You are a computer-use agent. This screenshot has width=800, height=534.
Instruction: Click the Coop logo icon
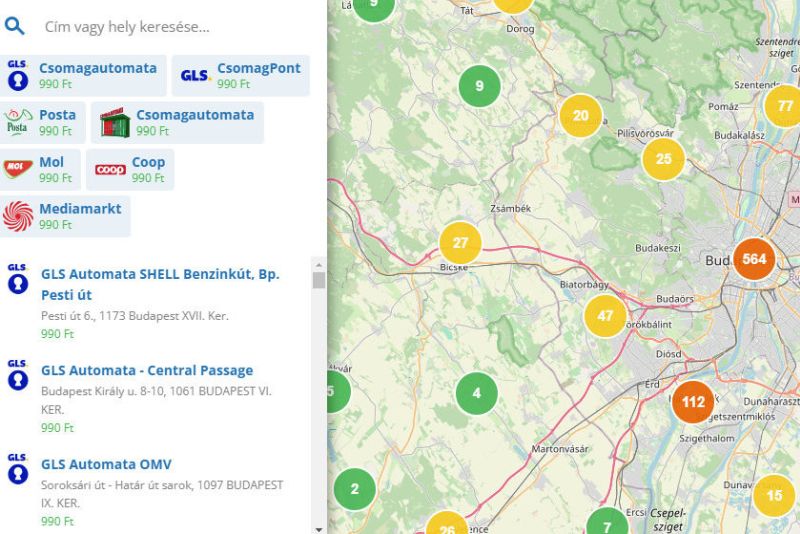click(110, 169)
